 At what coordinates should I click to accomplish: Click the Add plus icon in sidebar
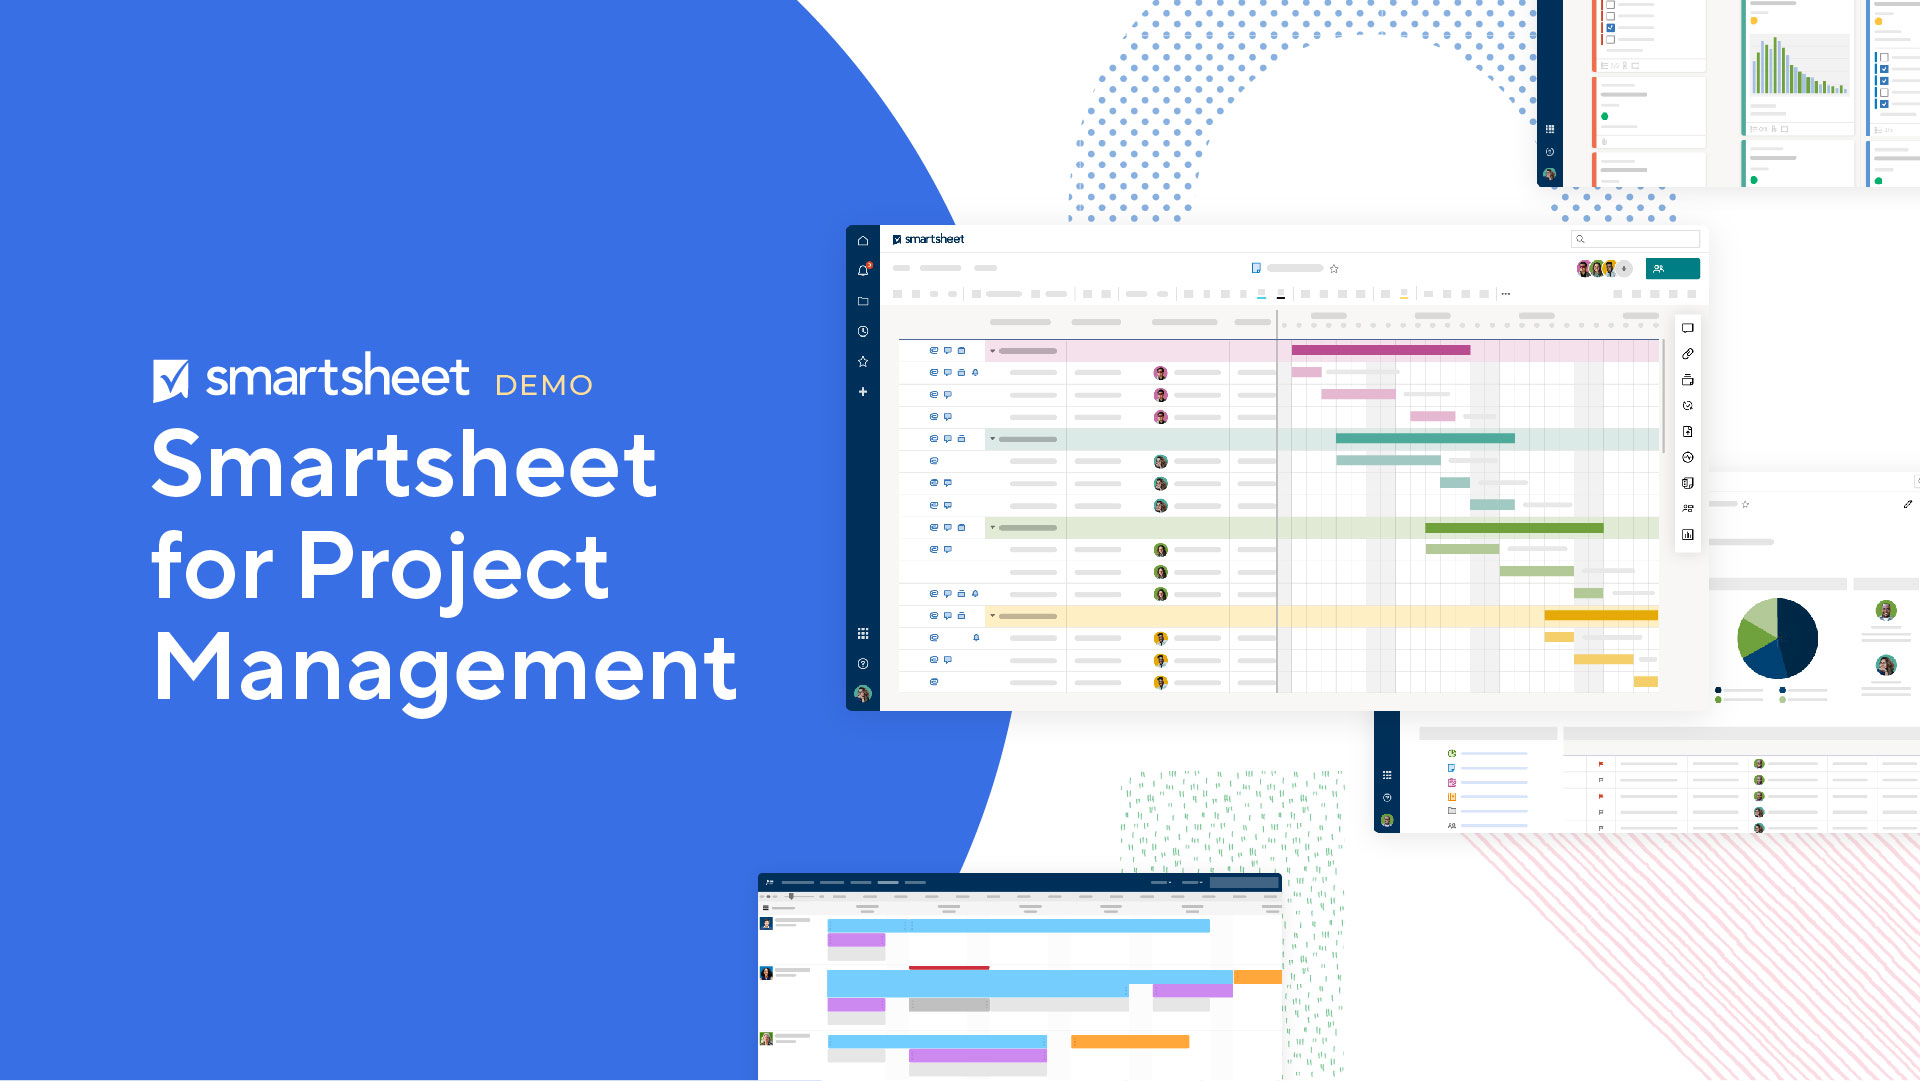[864, 392]
